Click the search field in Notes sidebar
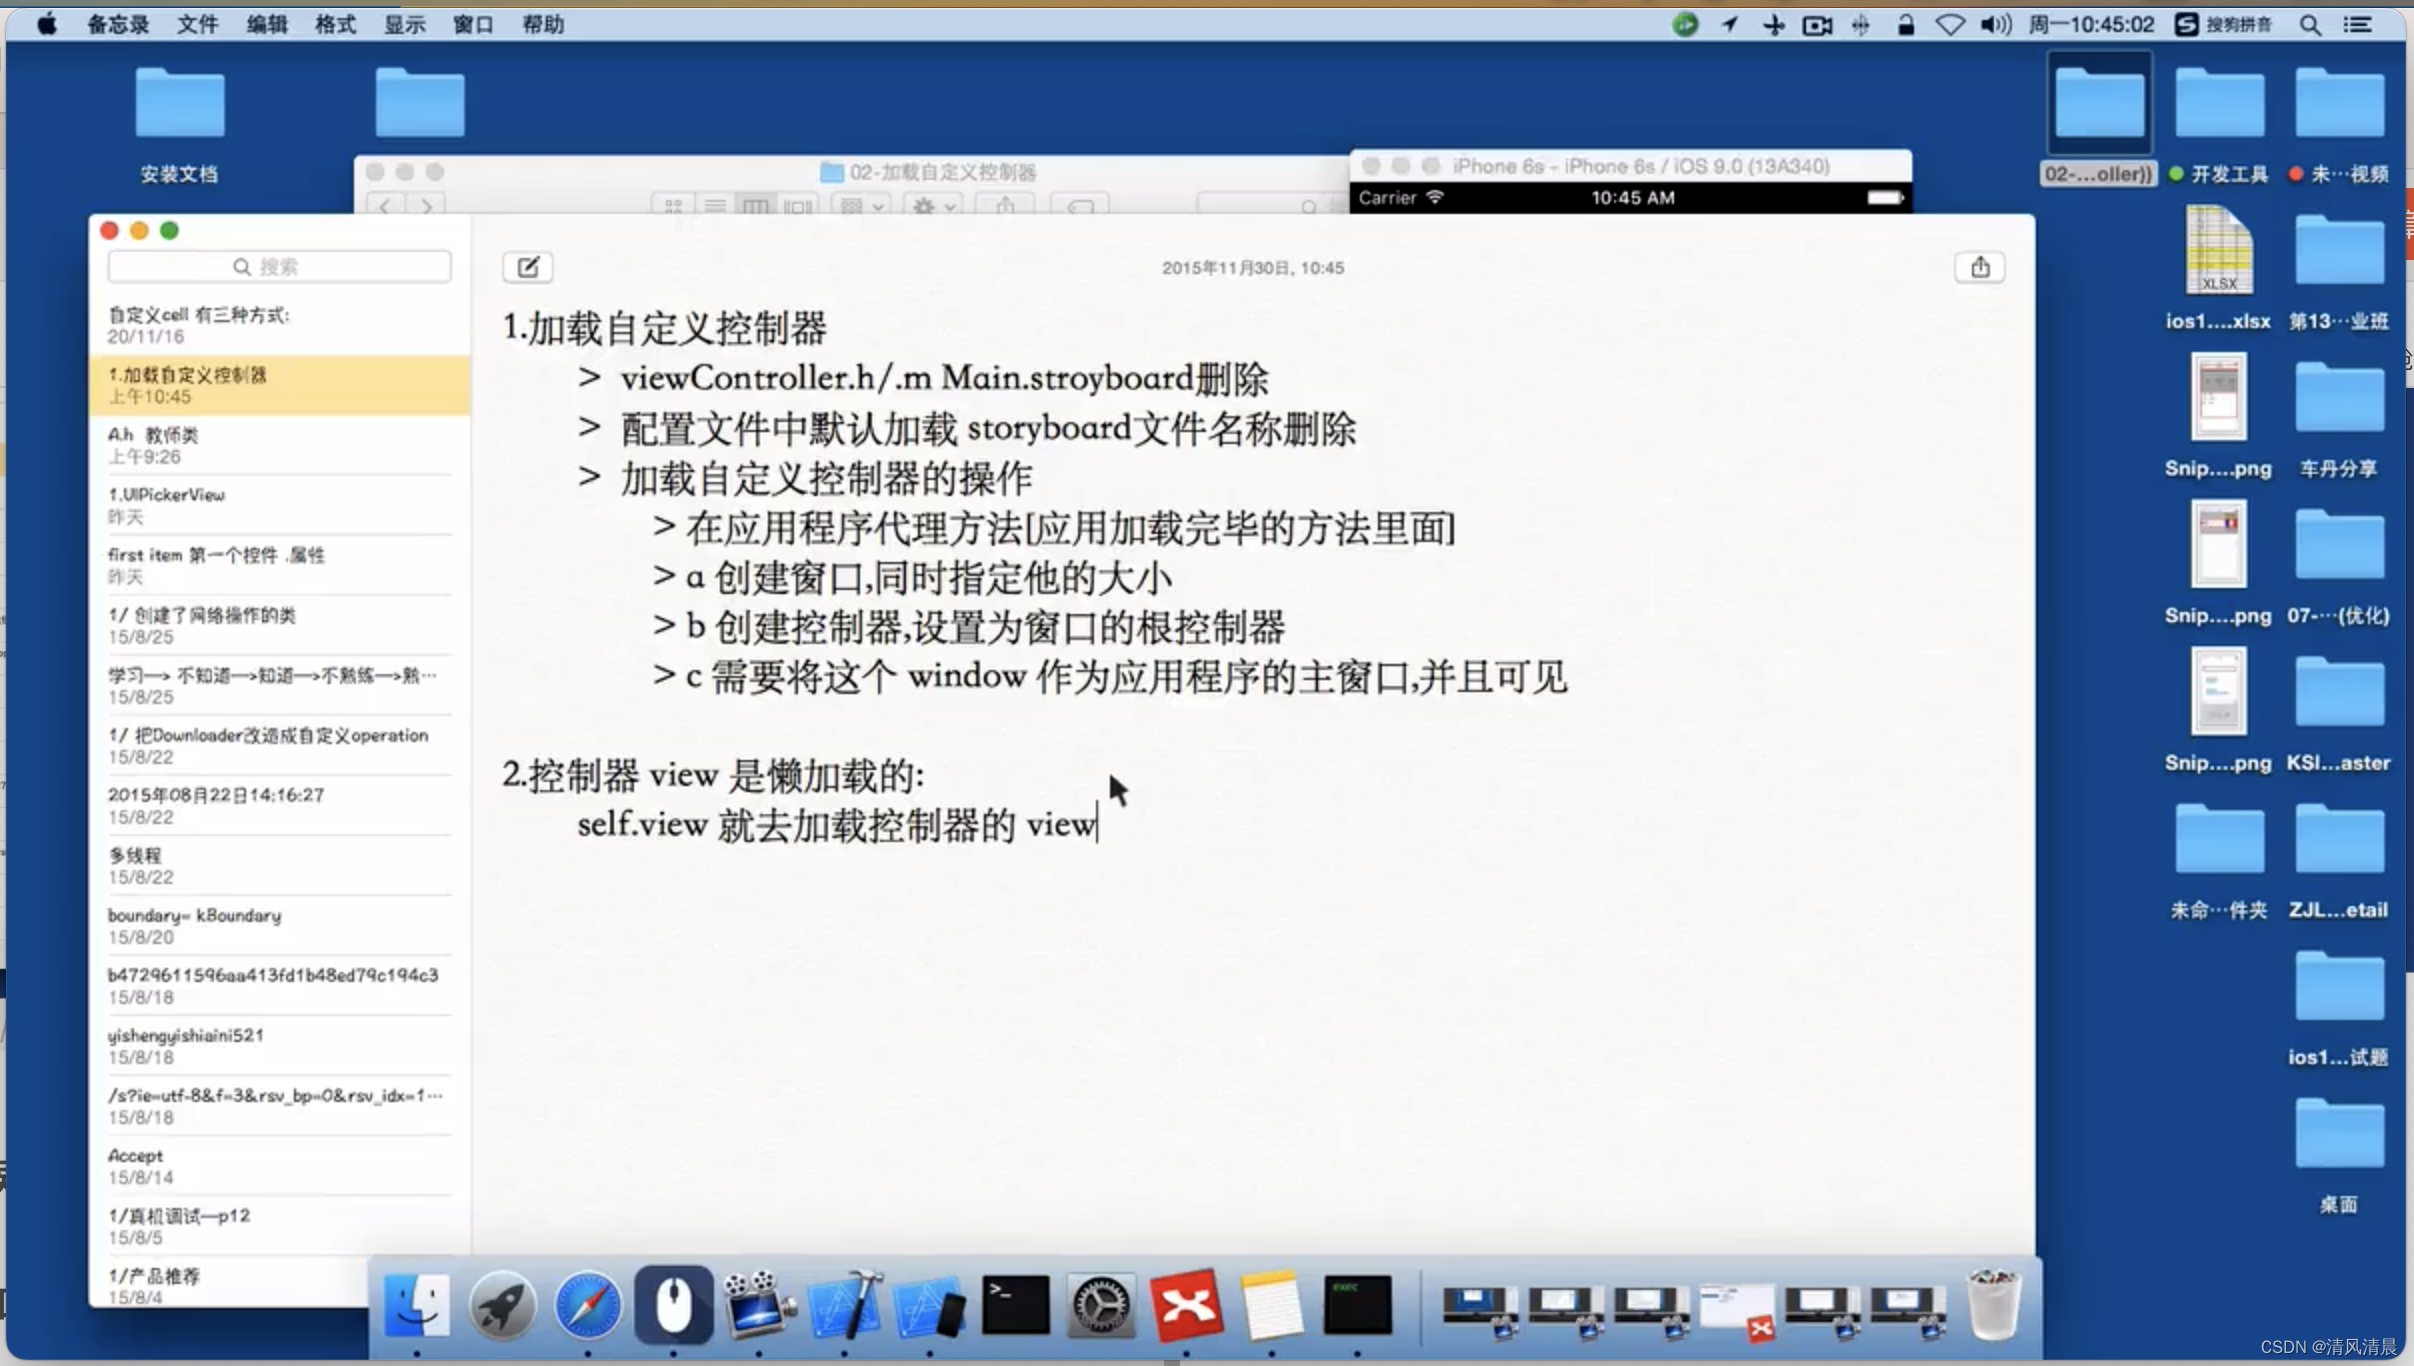Viewport: 2414px width, 1366px height. point(280,267)
